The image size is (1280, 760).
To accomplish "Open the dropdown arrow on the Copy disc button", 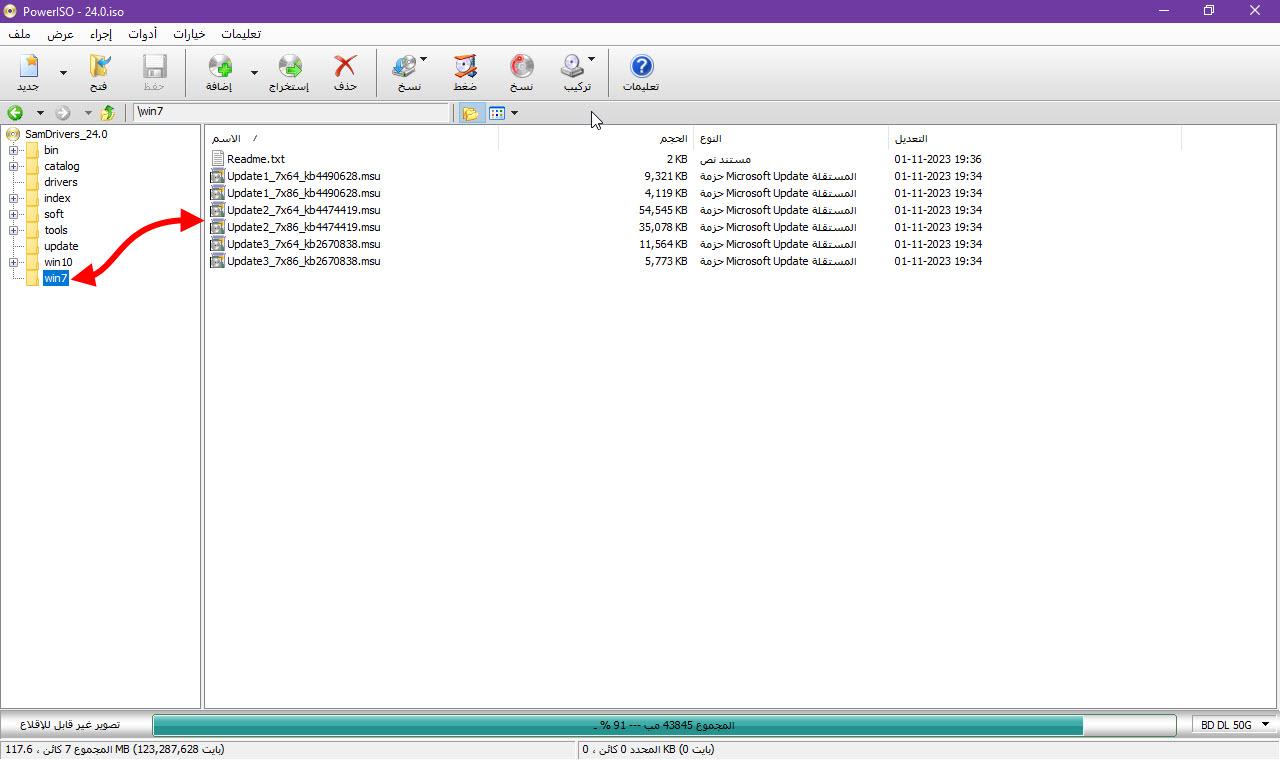I will [x=423, y=60].
